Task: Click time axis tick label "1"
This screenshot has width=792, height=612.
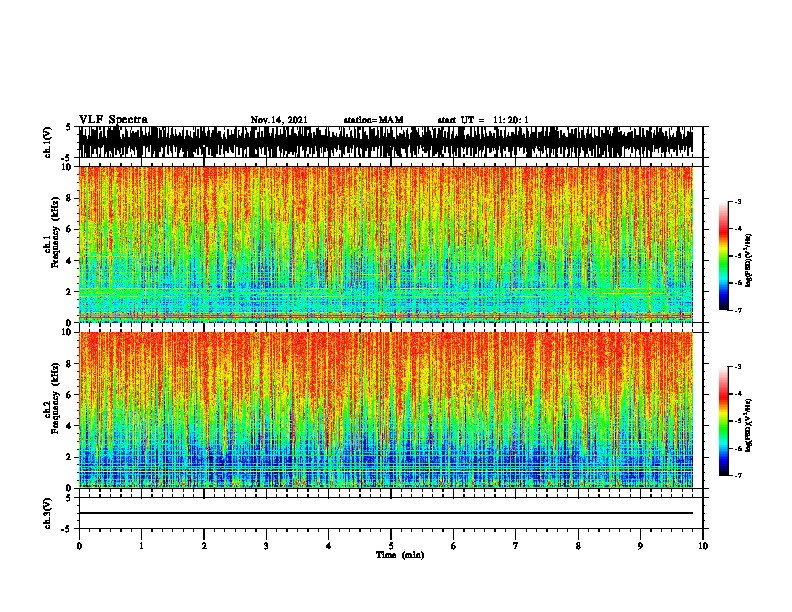Action: click(x=141, y=546)
